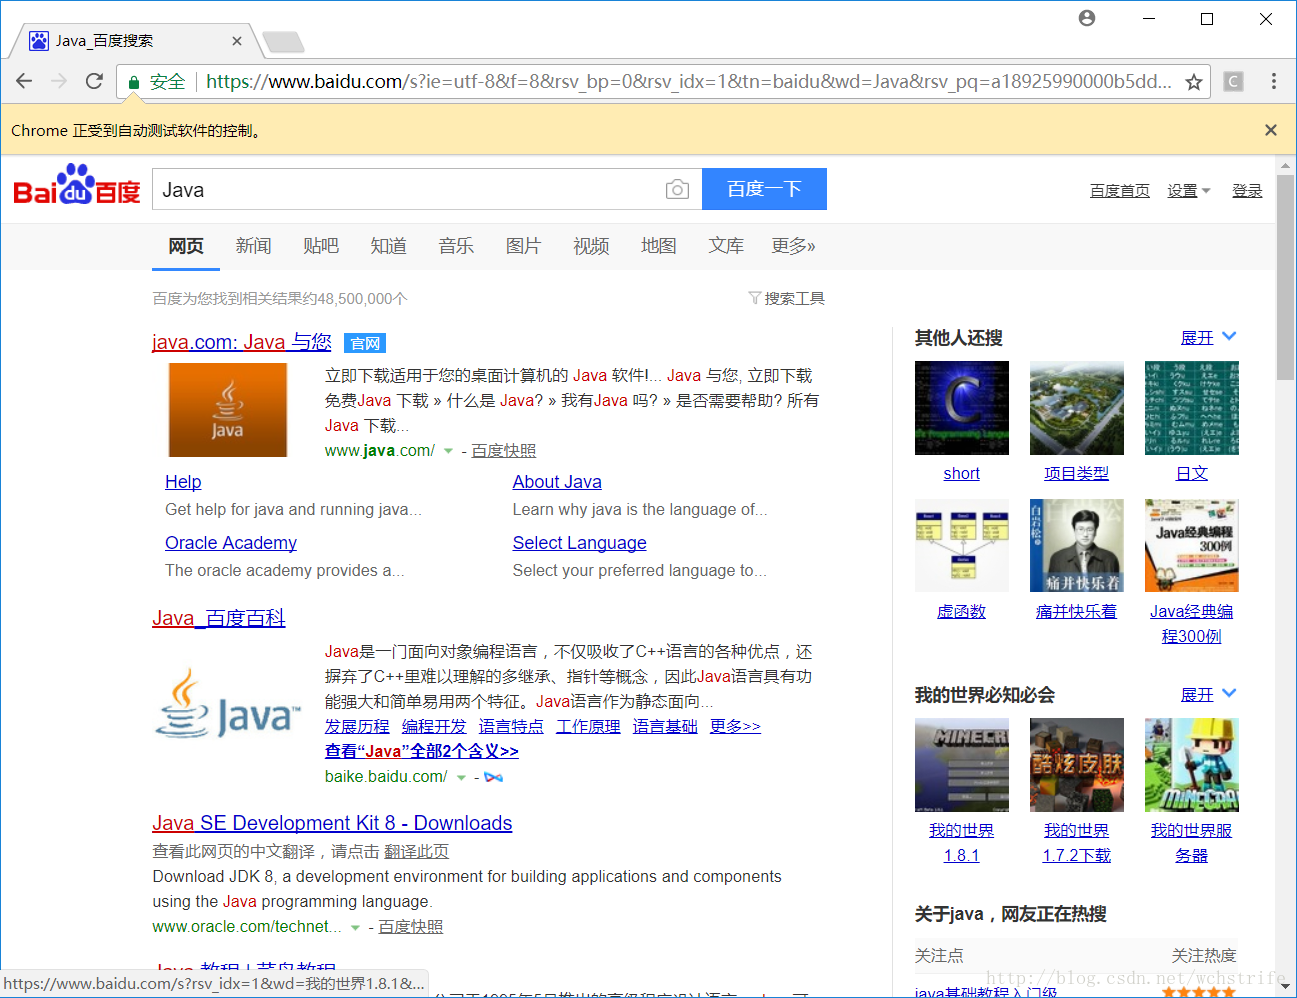The image size is (1297, 998).
Task: Click the 百度快照 link after www.java.com
Action: coord(504,451)
